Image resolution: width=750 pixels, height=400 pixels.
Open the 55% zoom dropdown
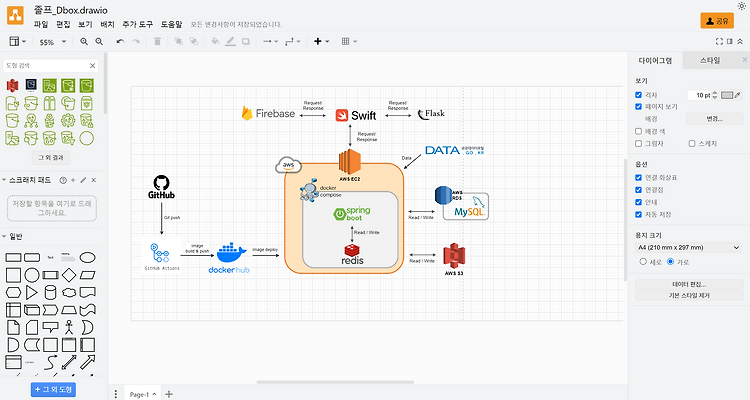click(52, 42)
